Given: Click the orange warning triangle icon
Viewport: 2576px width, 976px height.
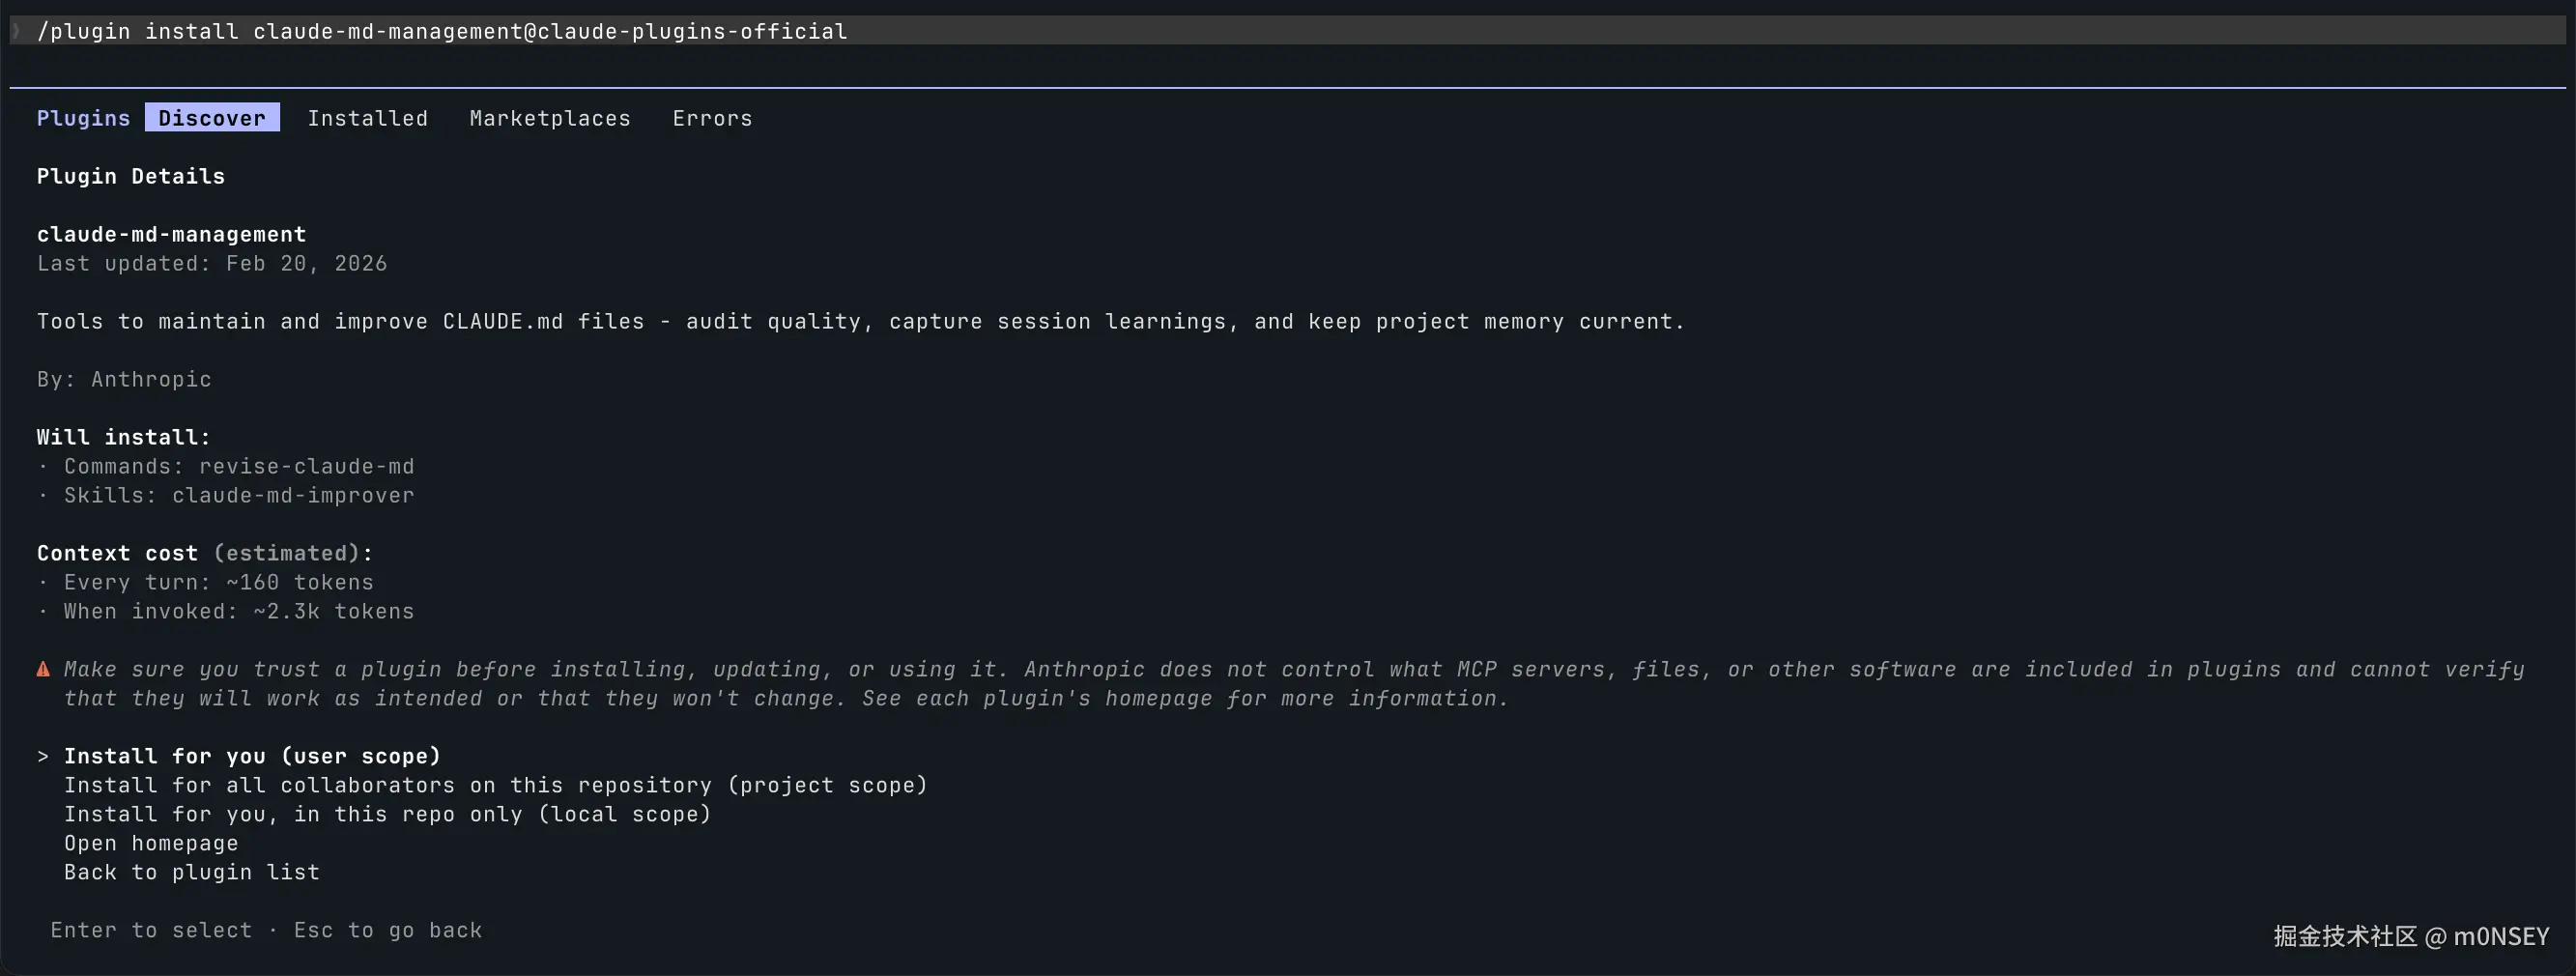Looking at the screenshot, I should pyautogui.click(x=43, y=669).
